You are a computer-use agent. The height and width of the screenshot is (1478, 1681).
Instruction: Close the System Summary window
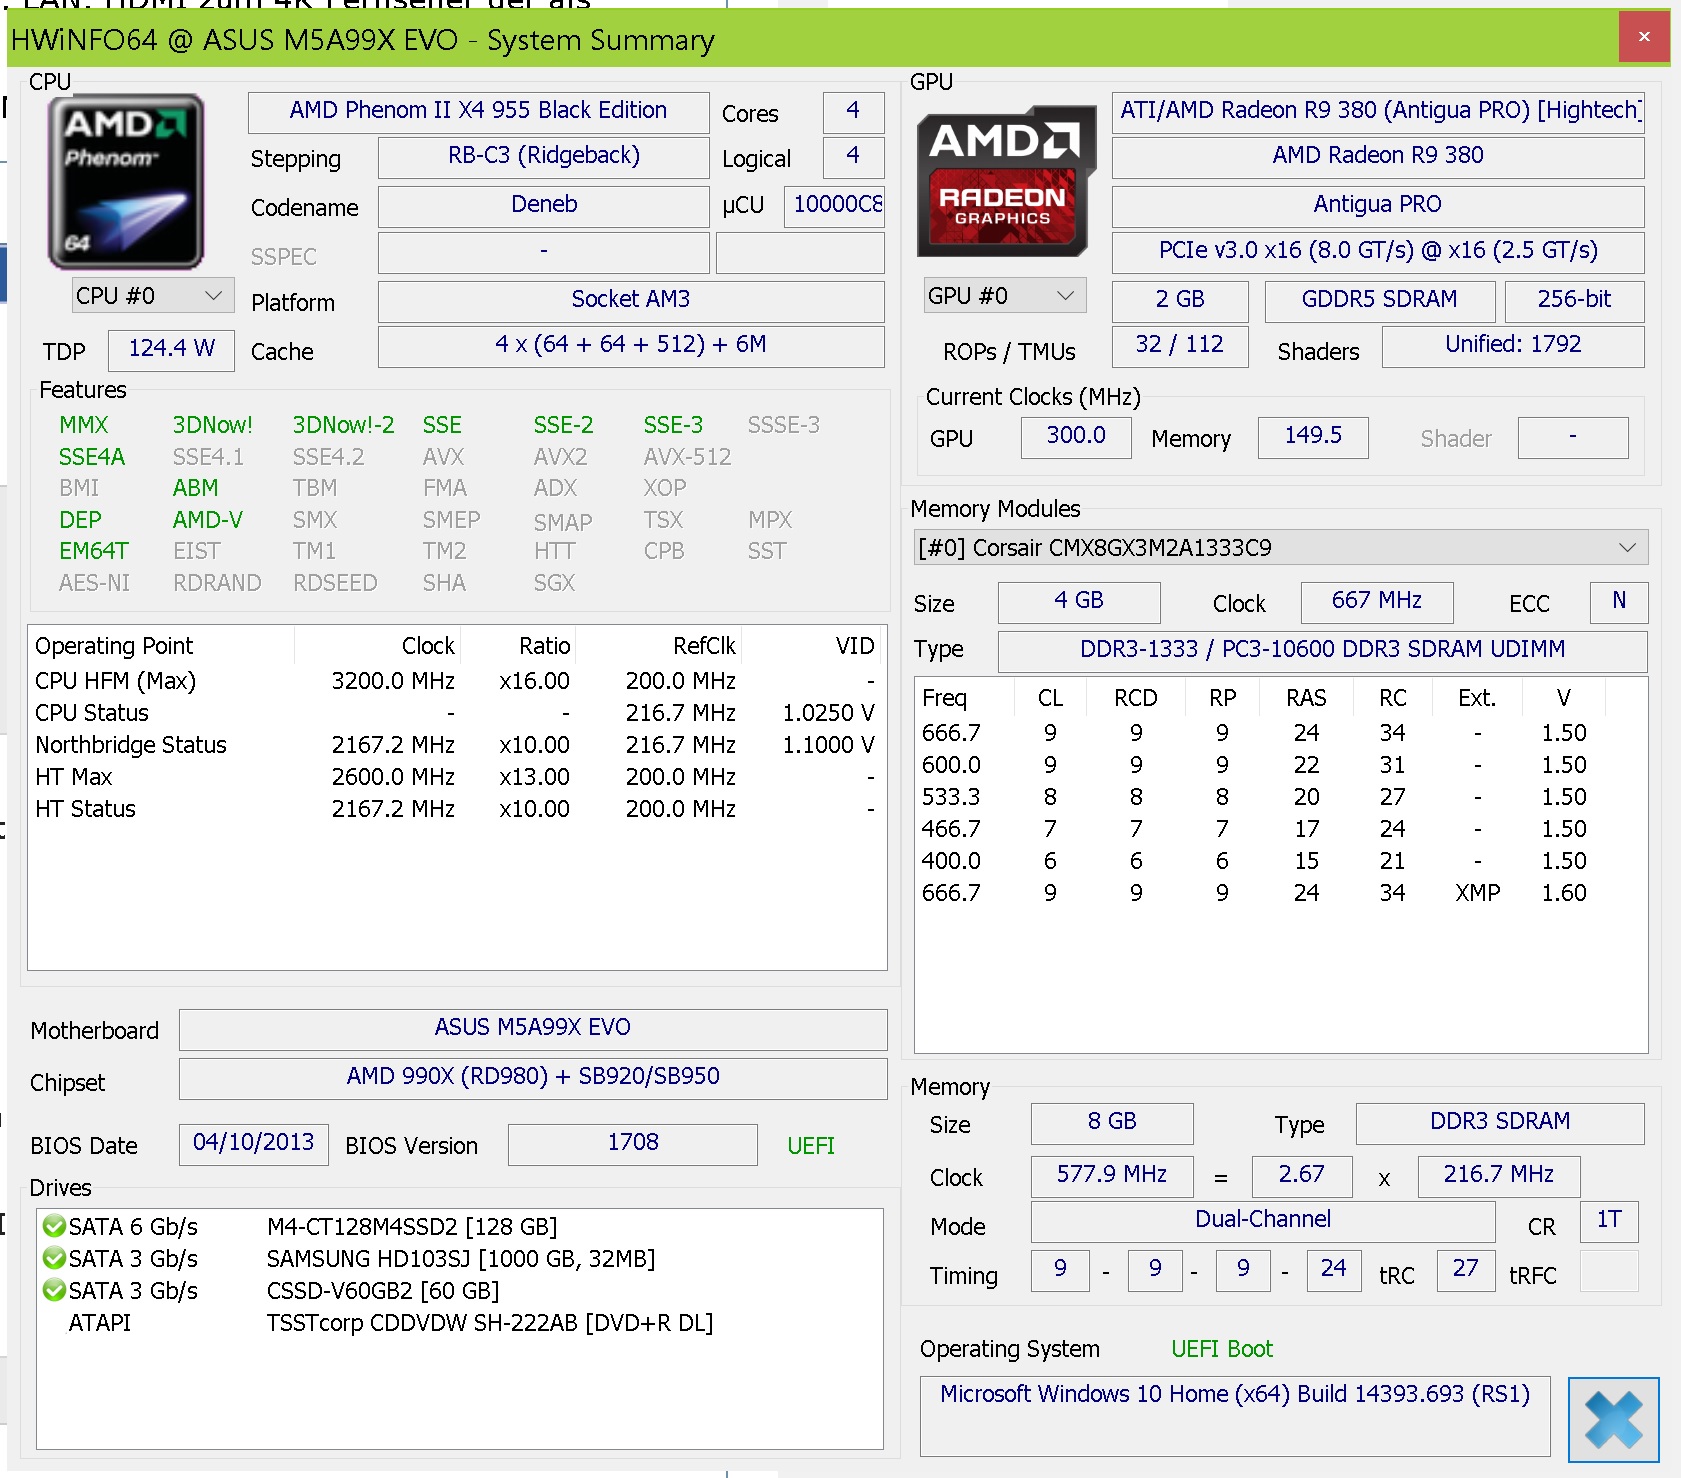click(x=1644, y=37)
